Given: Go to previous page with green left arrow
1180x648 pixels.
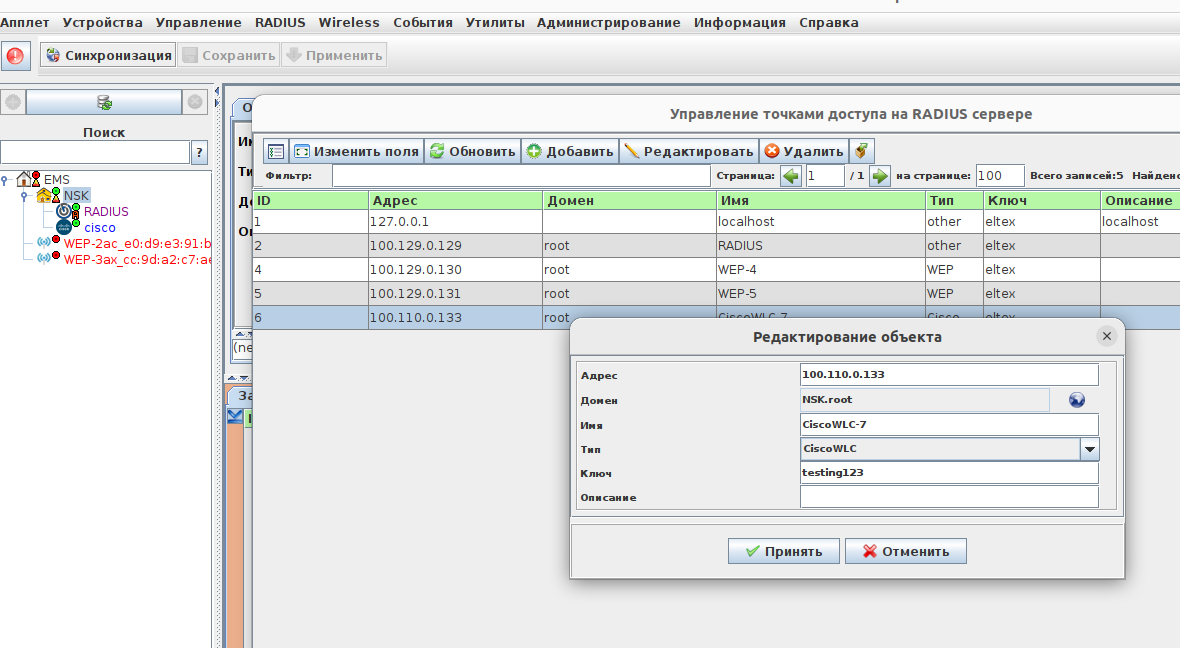Looking at the screenshot, I should click(x=791, y=176).
